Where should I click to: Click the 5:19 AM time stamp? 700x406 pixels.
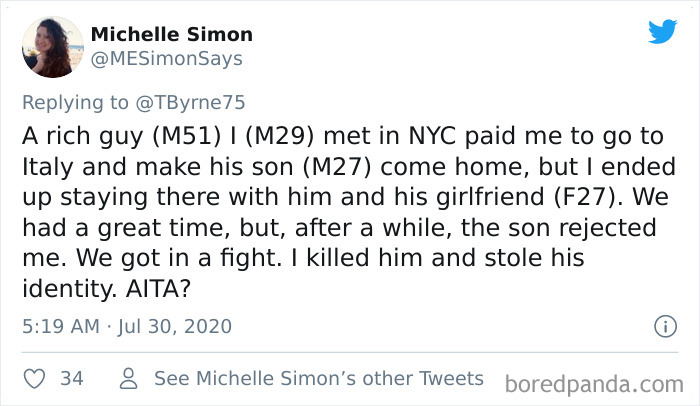[61, 326]
